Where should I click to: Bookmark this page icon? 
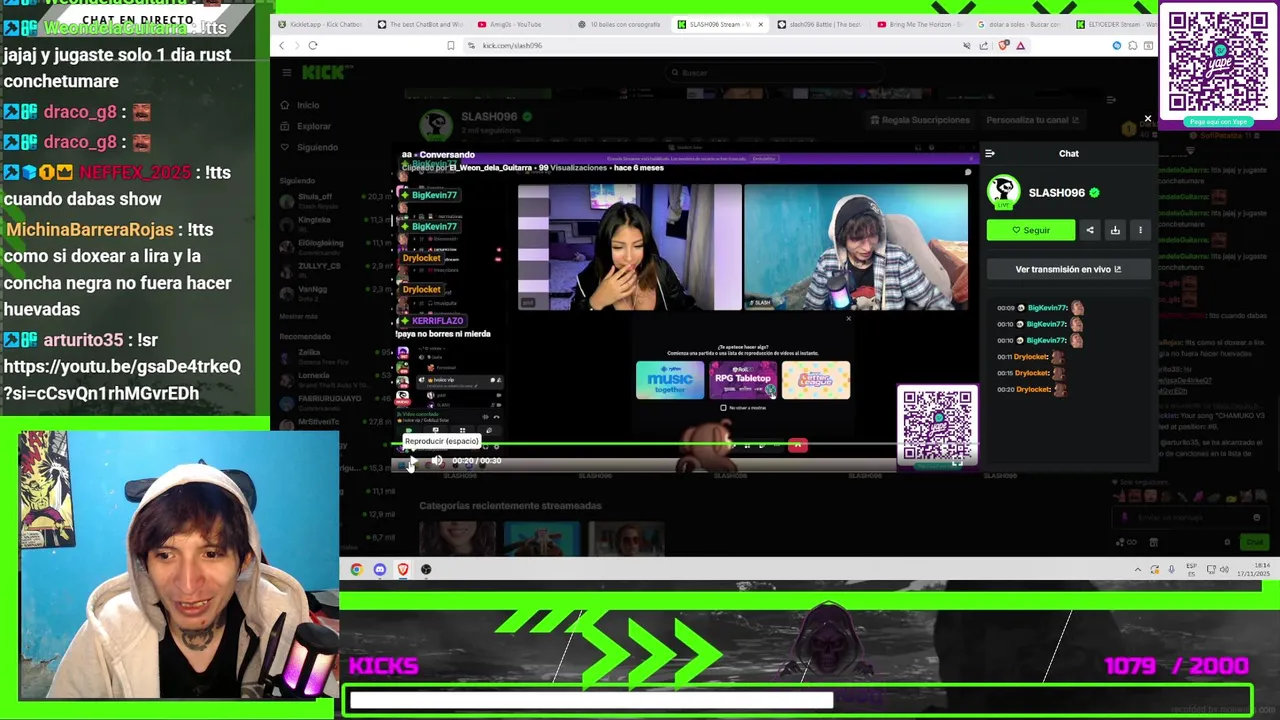450,45
